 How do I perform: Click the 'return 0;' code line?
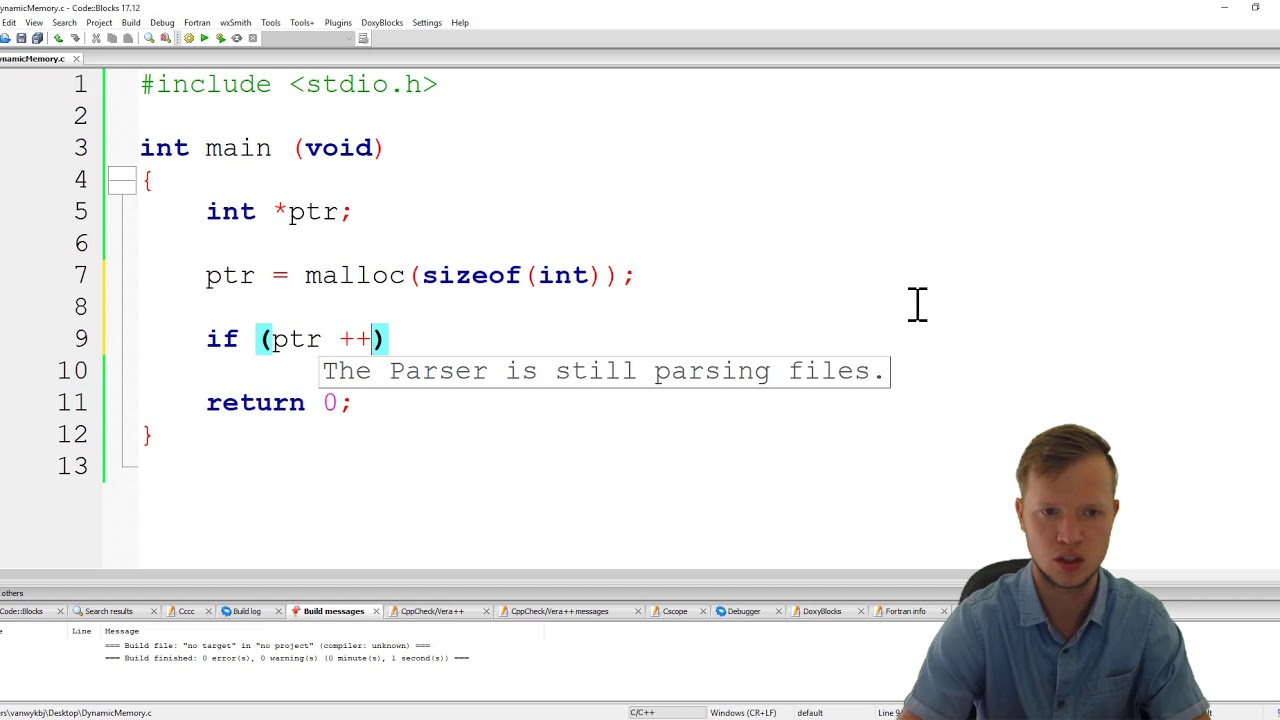tap(279, 403)
